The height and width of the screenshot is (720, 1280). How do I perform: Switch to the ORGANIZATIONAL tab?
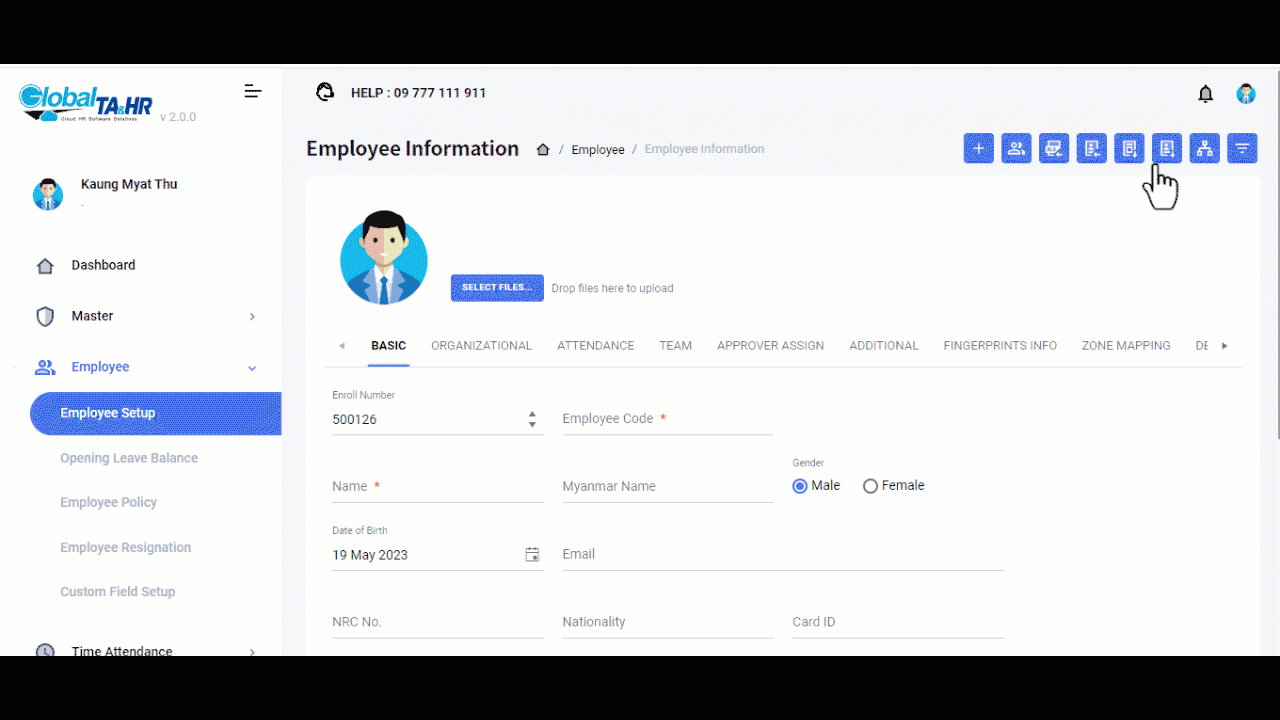pyautogui.click(x=481, y=346)
